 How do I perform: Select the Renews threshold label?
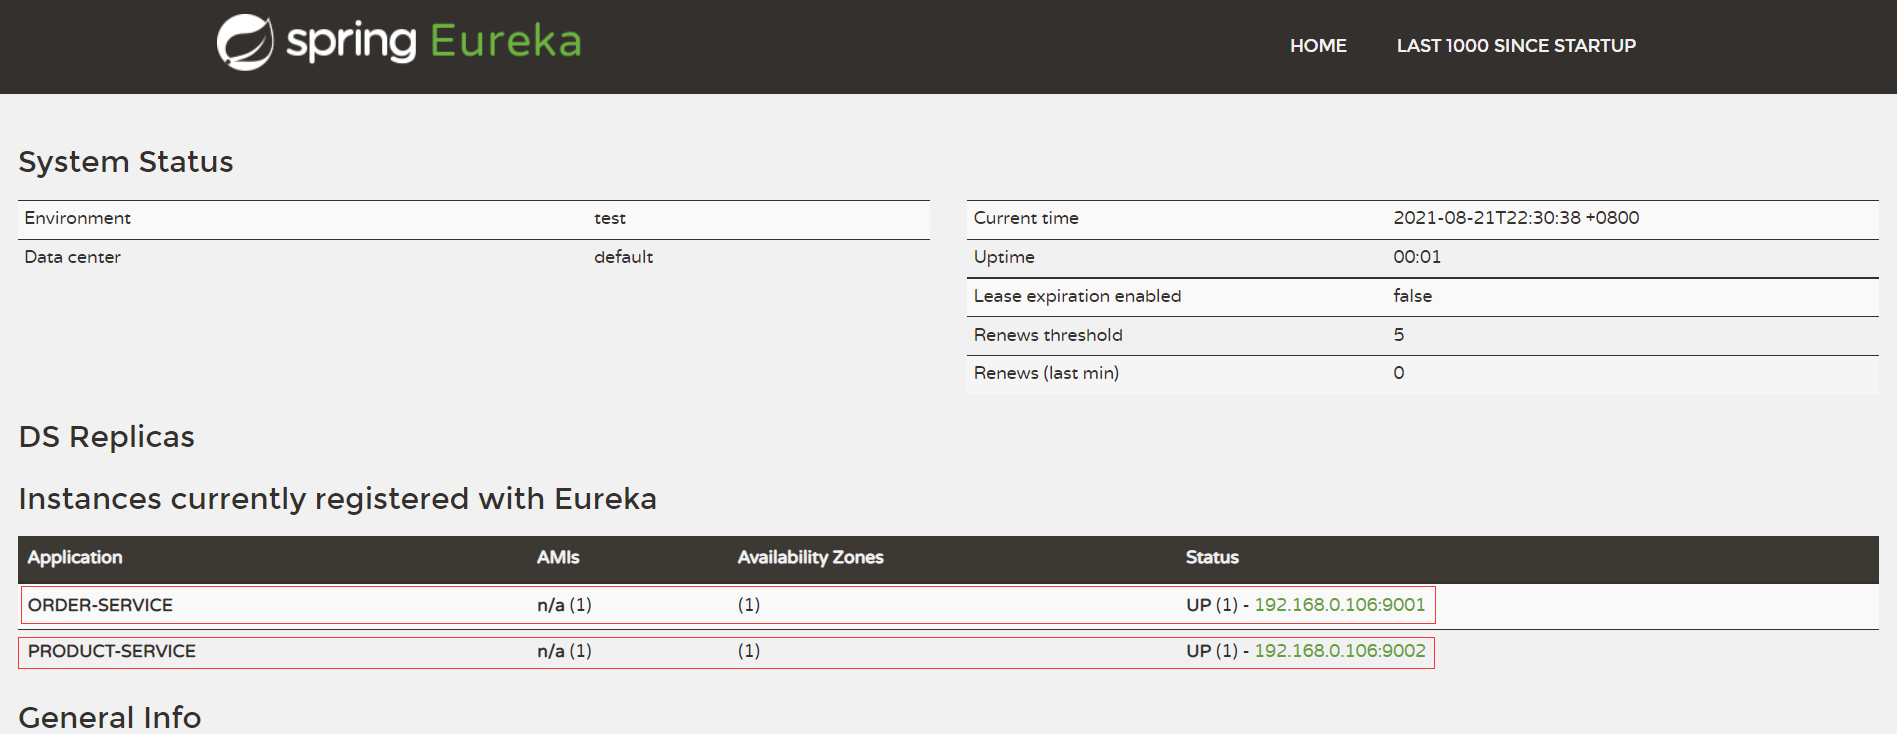coord(1048,335)
